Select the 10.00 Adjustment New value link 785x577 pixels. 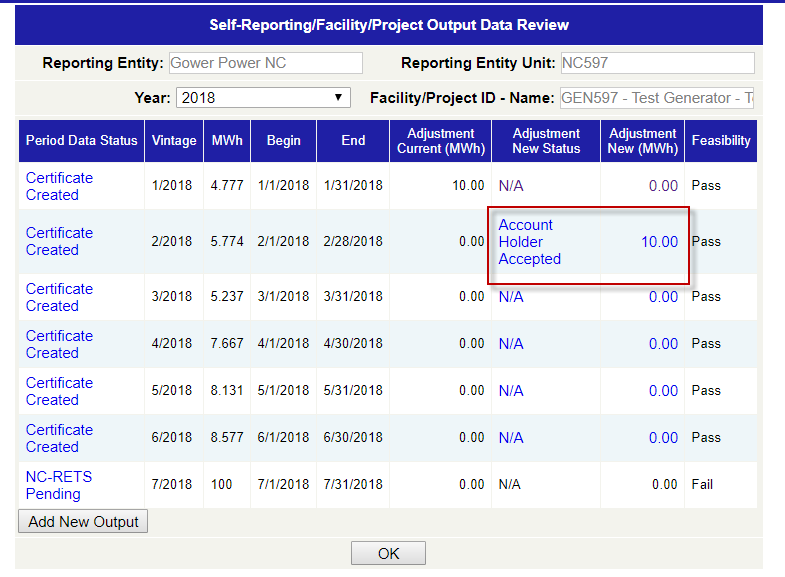pyautogui.click(x=659, y=242)
